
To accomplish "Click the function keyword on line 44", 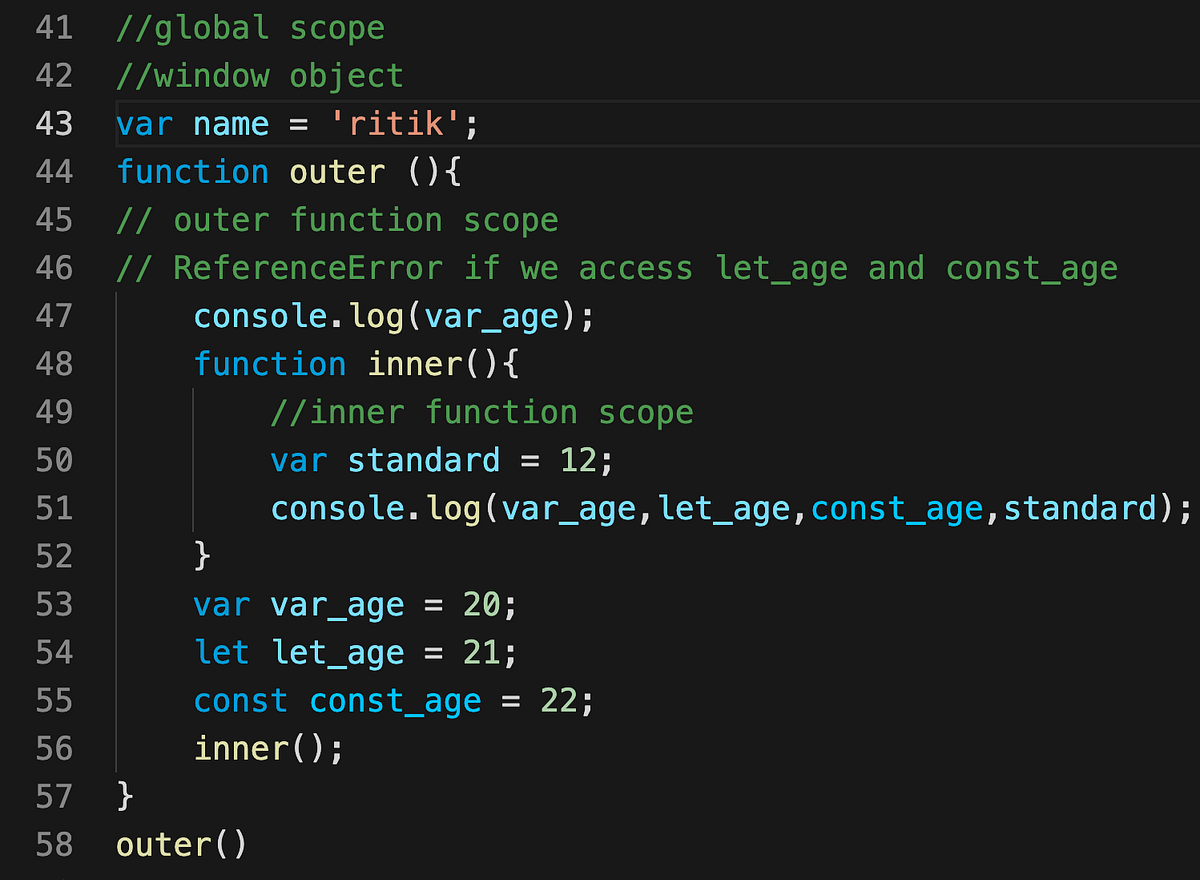I will [x=192, y=172].
